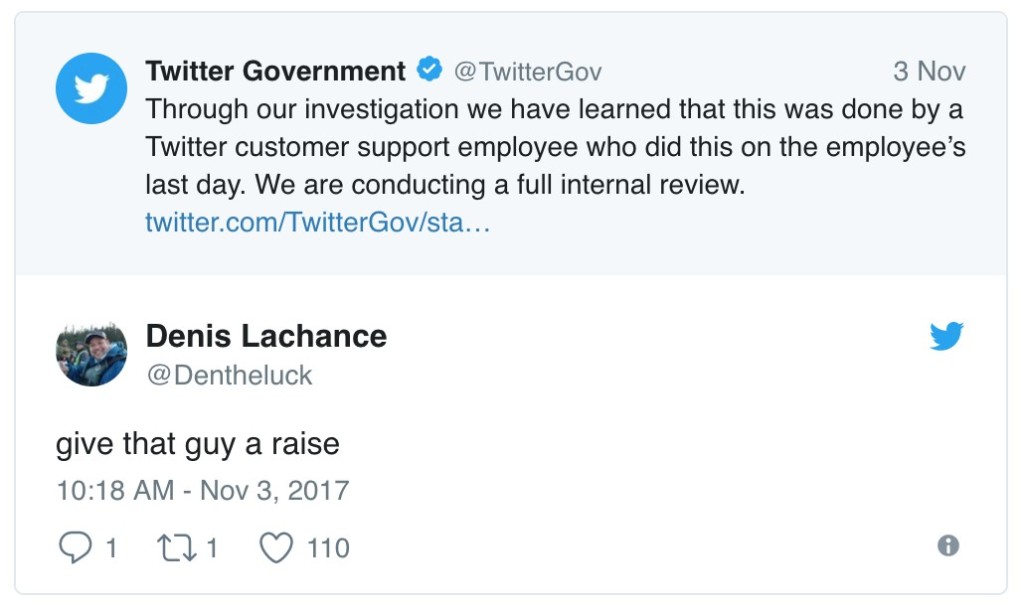Click the quoted tweet text about the investigation
This screenshot has width=1024, height=614.
click(x=555, y=147)
